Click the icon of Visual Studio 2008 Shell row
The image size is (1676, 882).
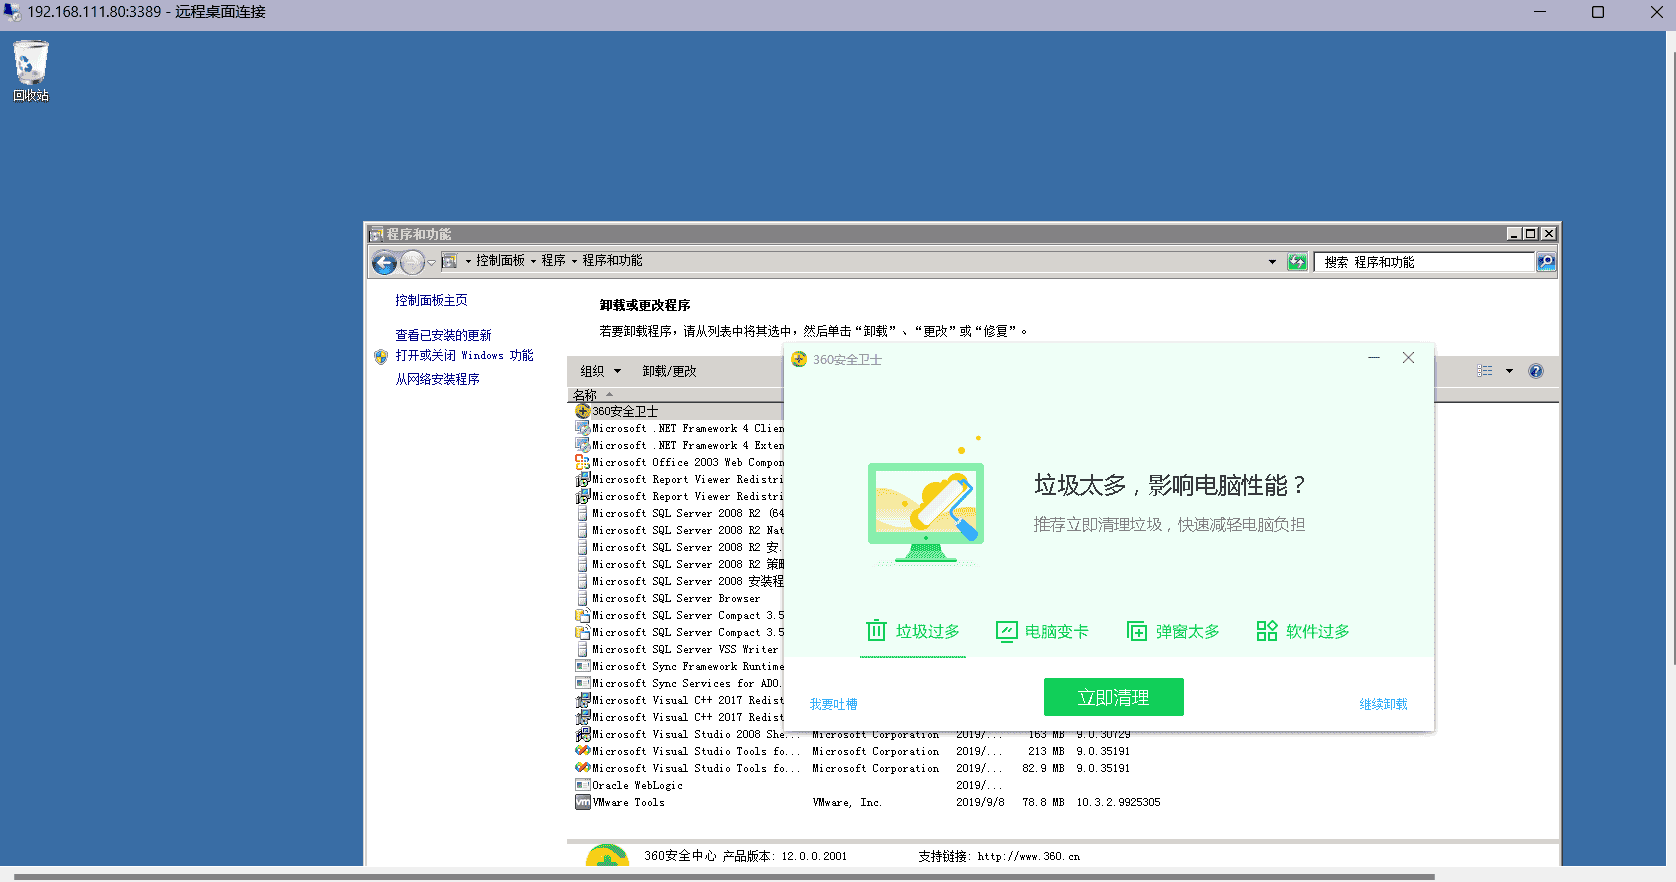582,734
